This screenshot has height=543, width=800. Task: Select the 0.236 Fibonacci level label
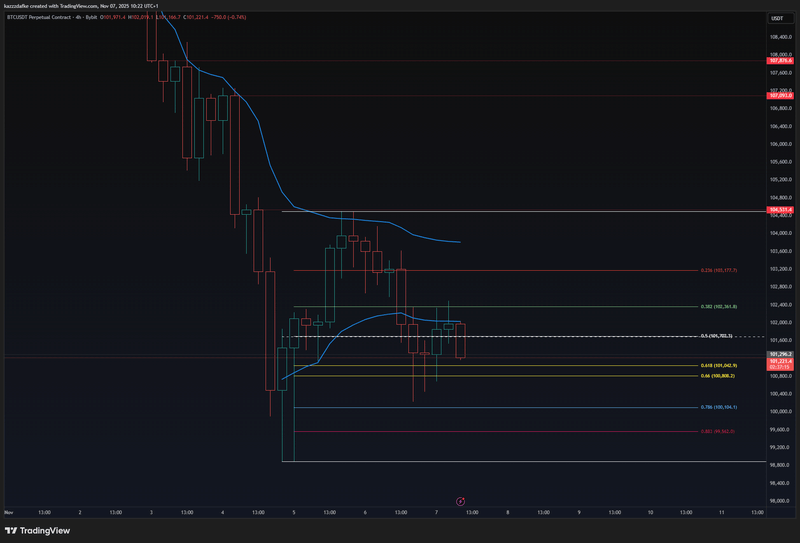719,270
